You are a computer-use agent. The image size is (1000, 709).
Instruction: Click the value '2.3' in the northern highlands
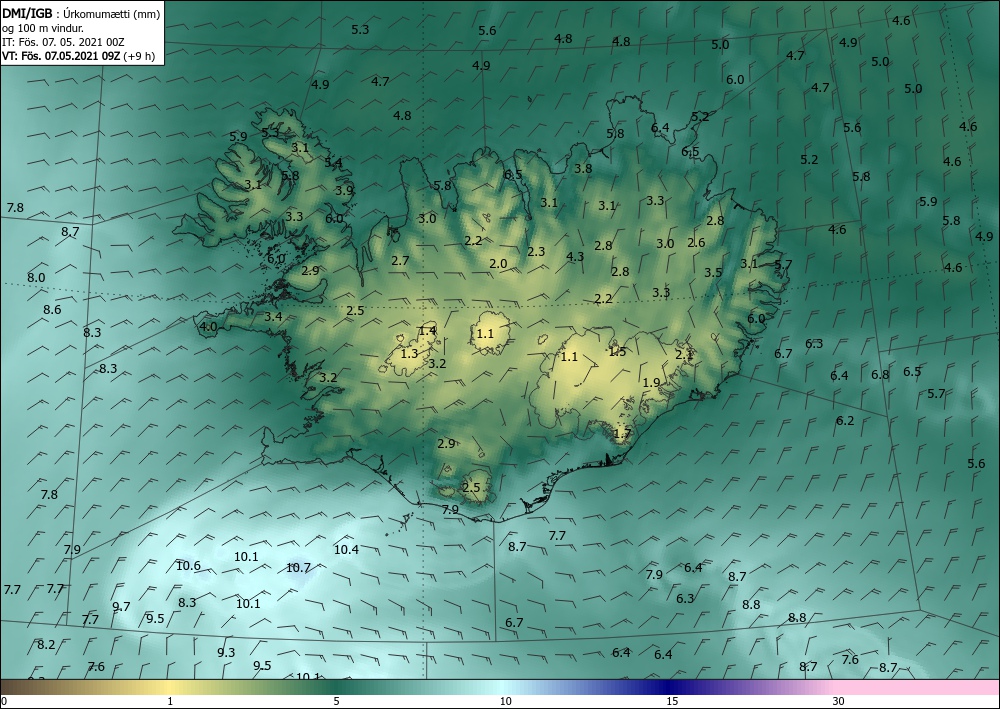pyautogui.click(x=536, y=252)
